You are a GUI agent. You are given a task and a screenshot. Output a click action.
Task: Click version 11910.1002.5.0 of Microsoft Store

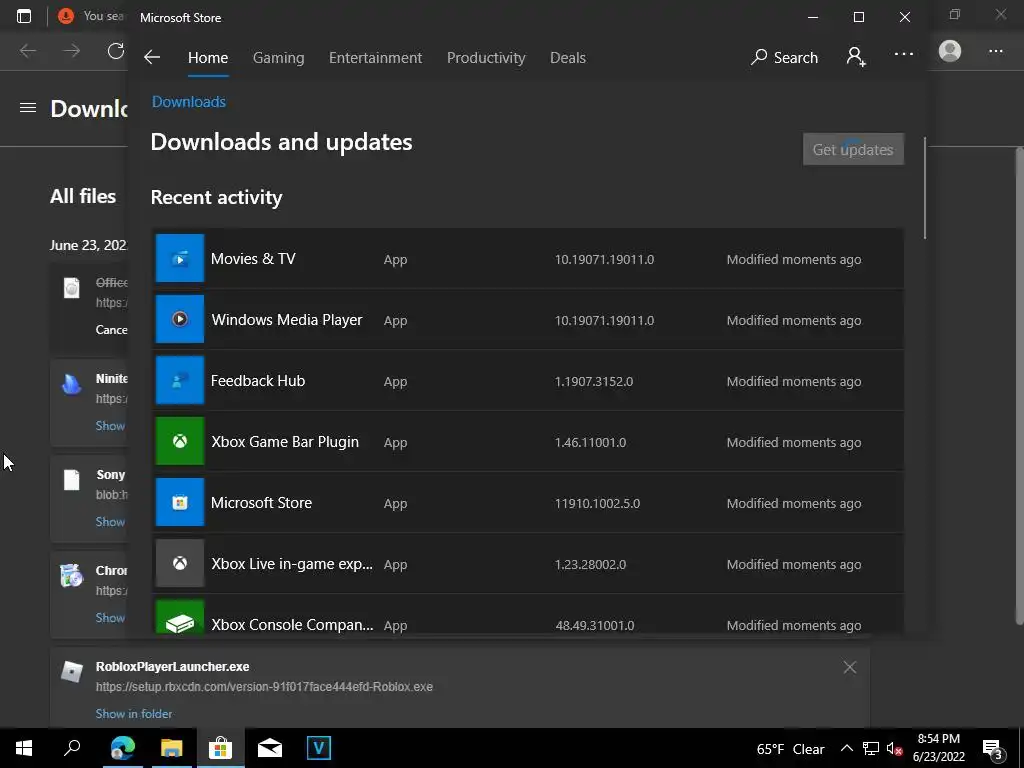point(597,504)
